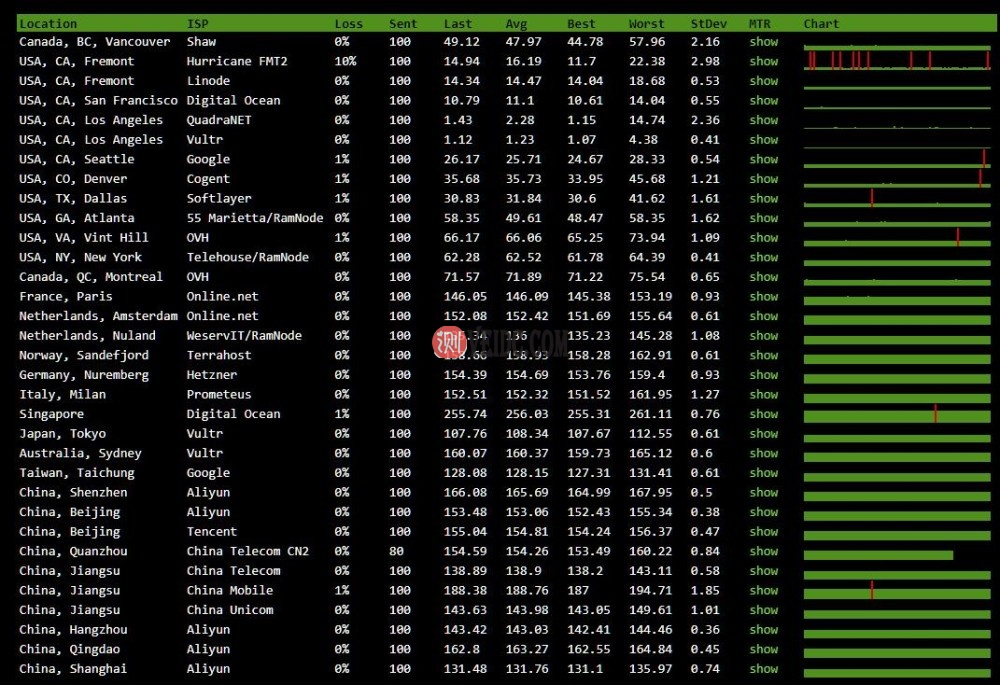Show MTR for Canada, BC, Vancouver Shaw

point(763,41)
